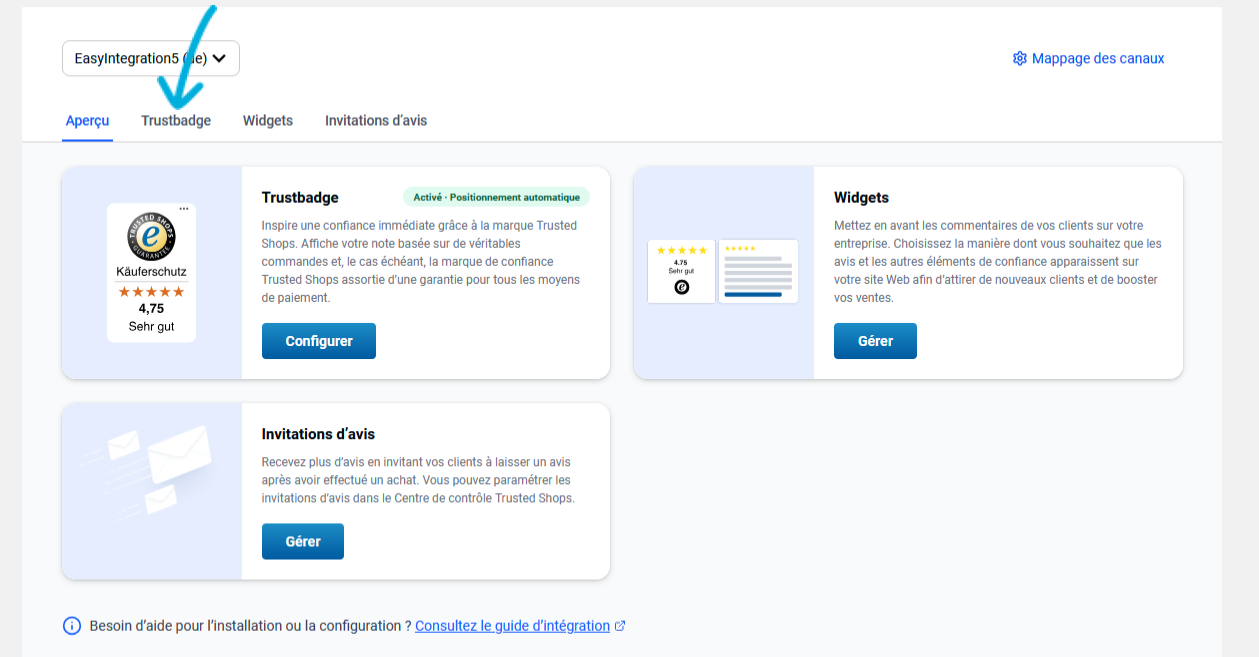This screenshot has height=657, width=1259.
Task: Switch to the Aperçu tab
Action: pos(87,121)
